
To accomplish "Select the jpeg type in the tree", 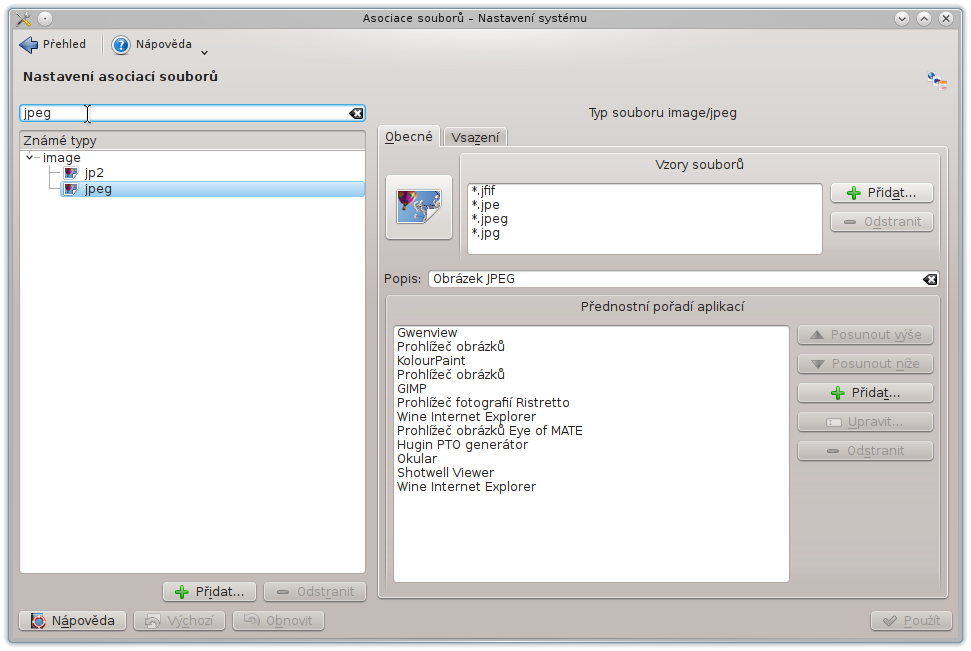I will (x=212, y=189).
